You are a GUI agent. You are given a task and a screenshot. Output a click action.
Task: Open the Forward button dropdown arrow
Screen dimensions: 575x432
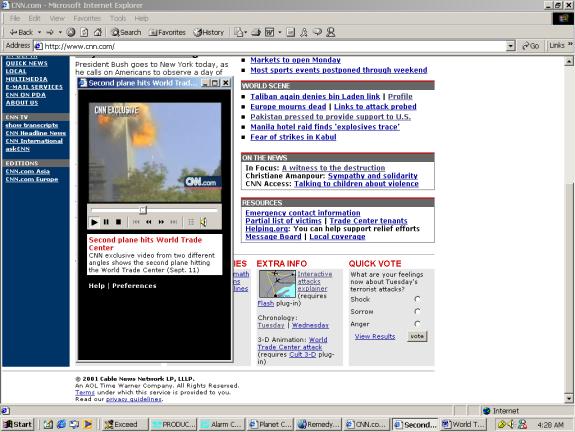click(60, 32)
